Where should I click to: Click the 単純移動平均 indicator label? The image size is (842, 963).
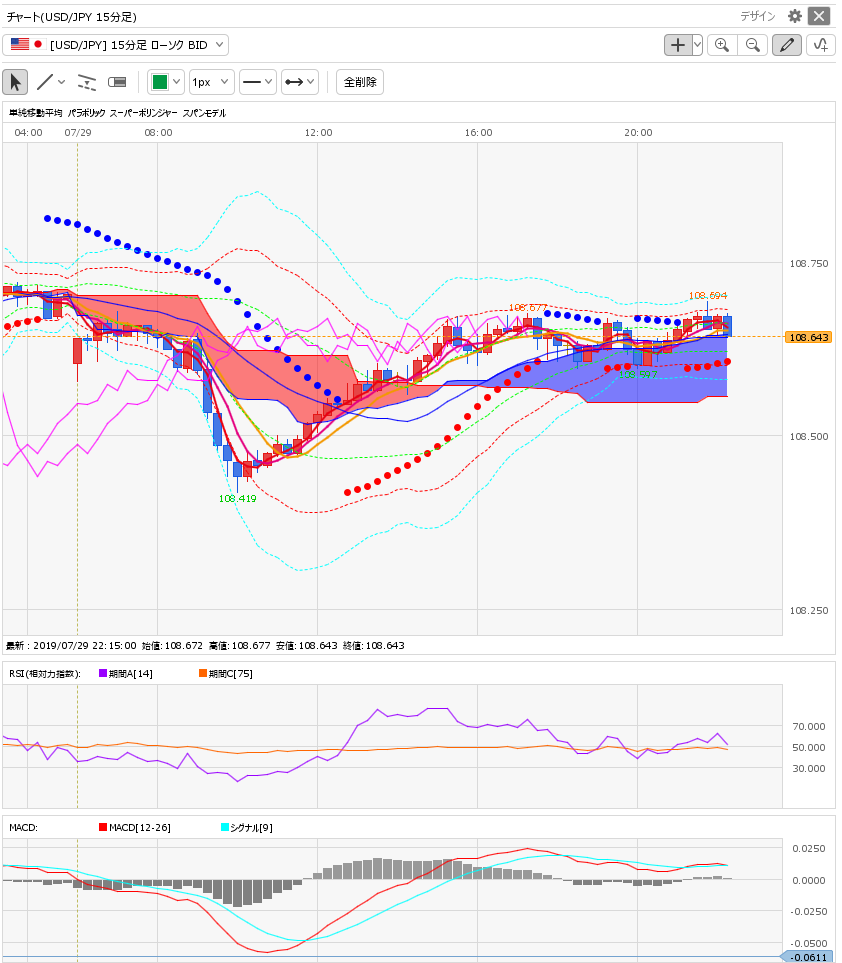click(x=36, y=113)
